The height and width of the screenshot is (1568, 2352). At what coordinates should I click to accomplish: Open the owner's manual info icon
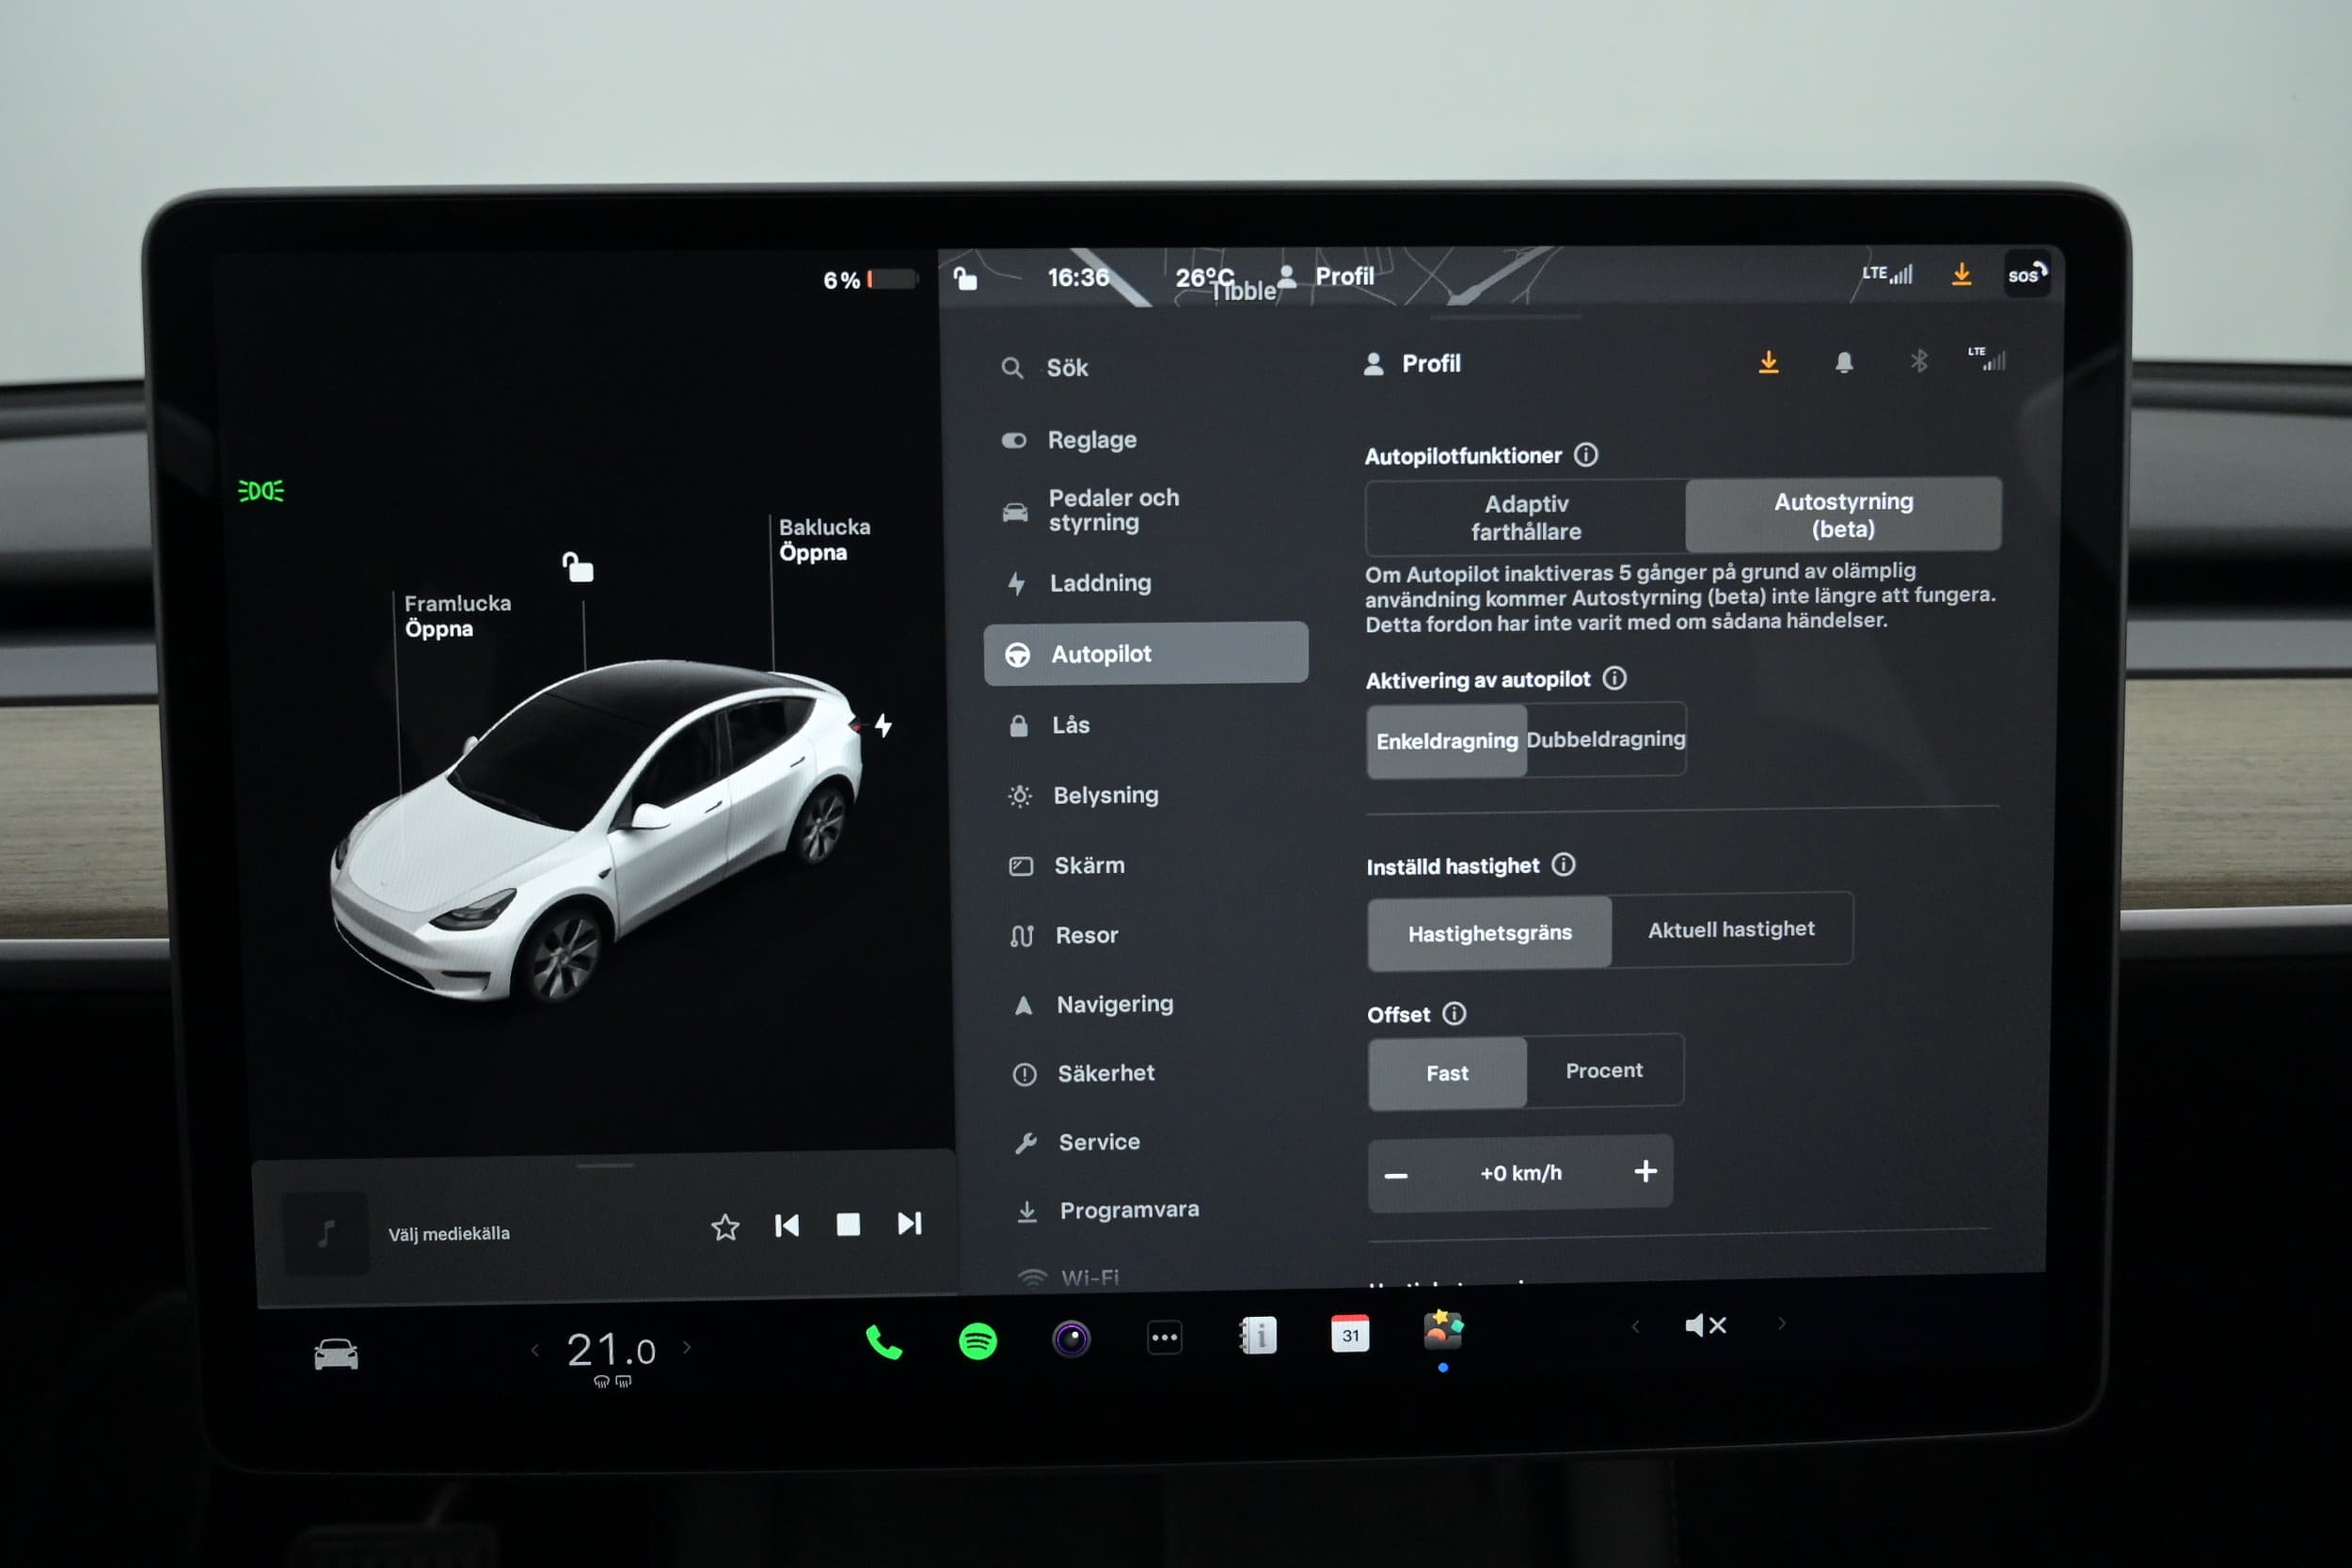[x=1258, y=1336]
